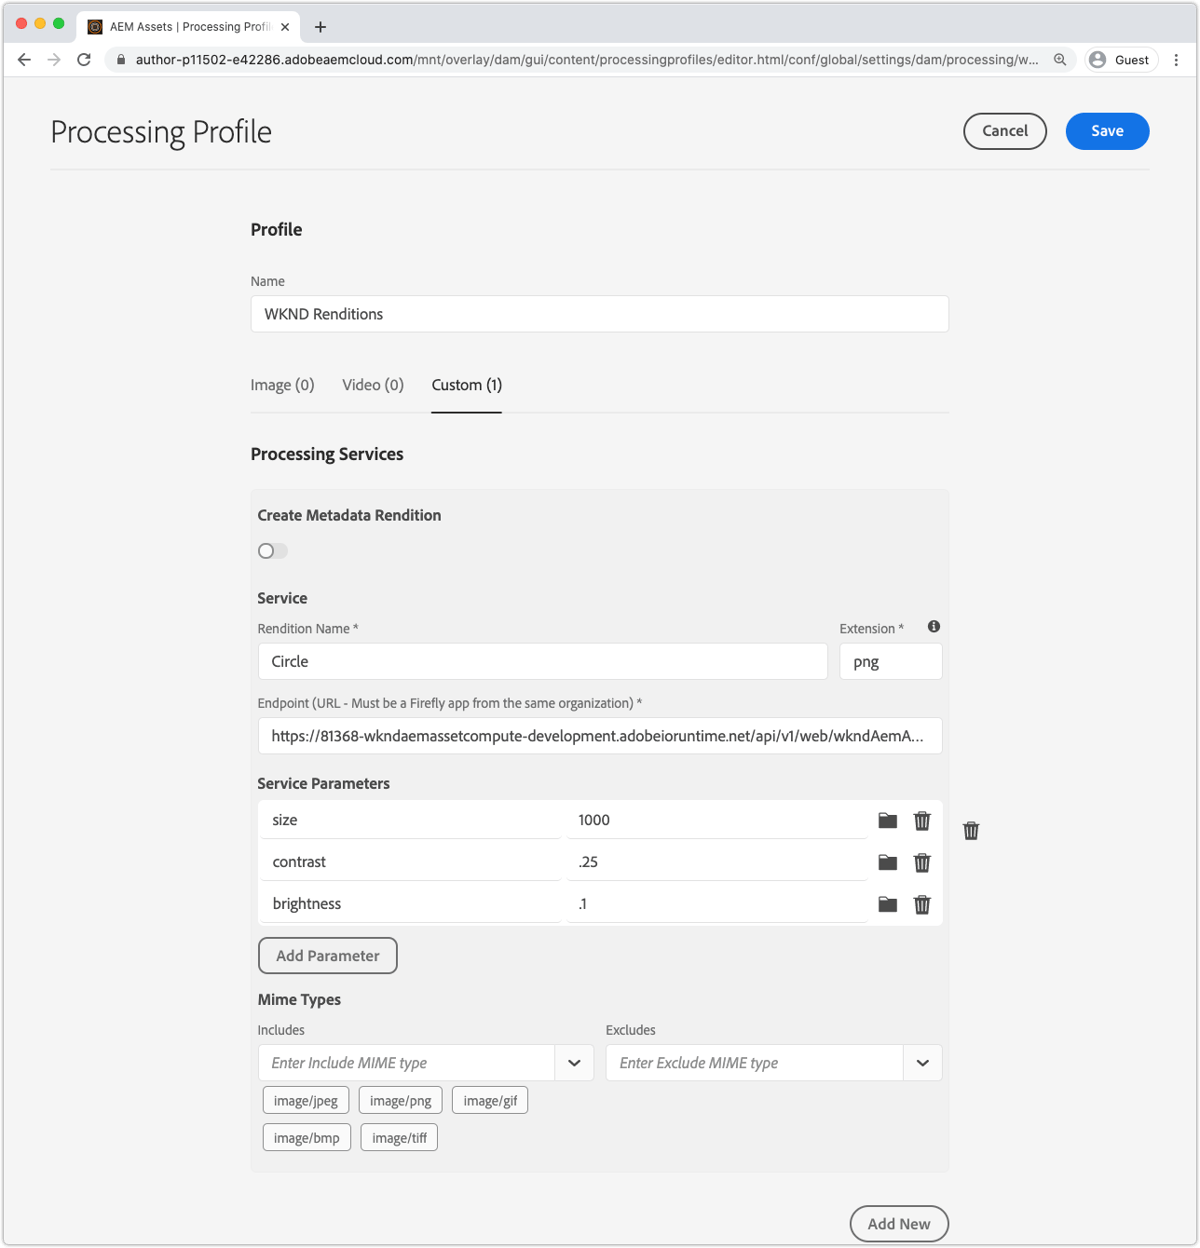Click Add Parameter below the parameters list
The height and width of the screenshot is (1248, 1200).
click(x=327, y=955)
